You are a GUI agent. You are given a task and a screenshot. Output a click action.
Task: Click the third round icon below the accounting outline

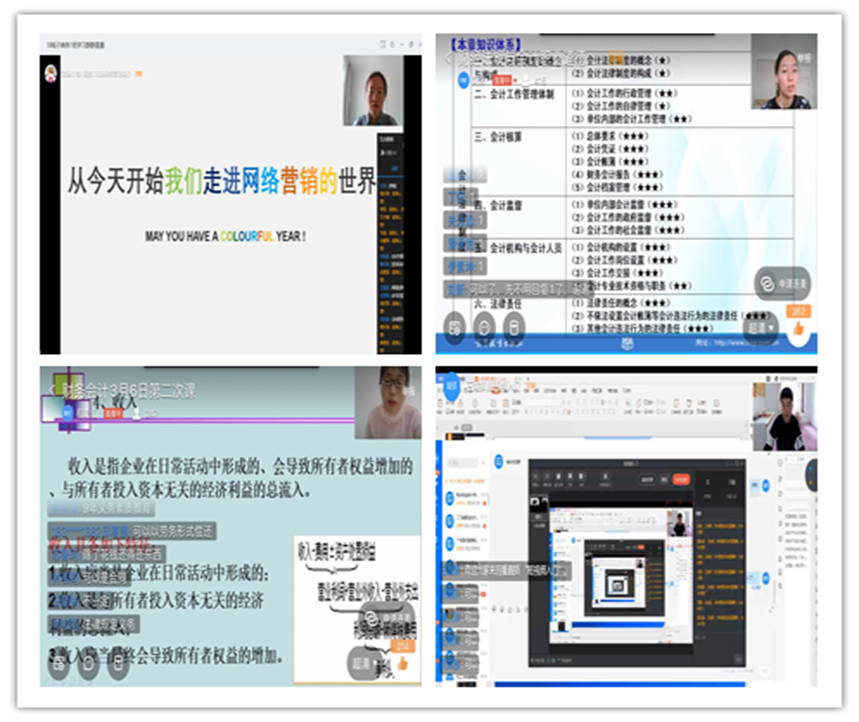pos(513,326)
